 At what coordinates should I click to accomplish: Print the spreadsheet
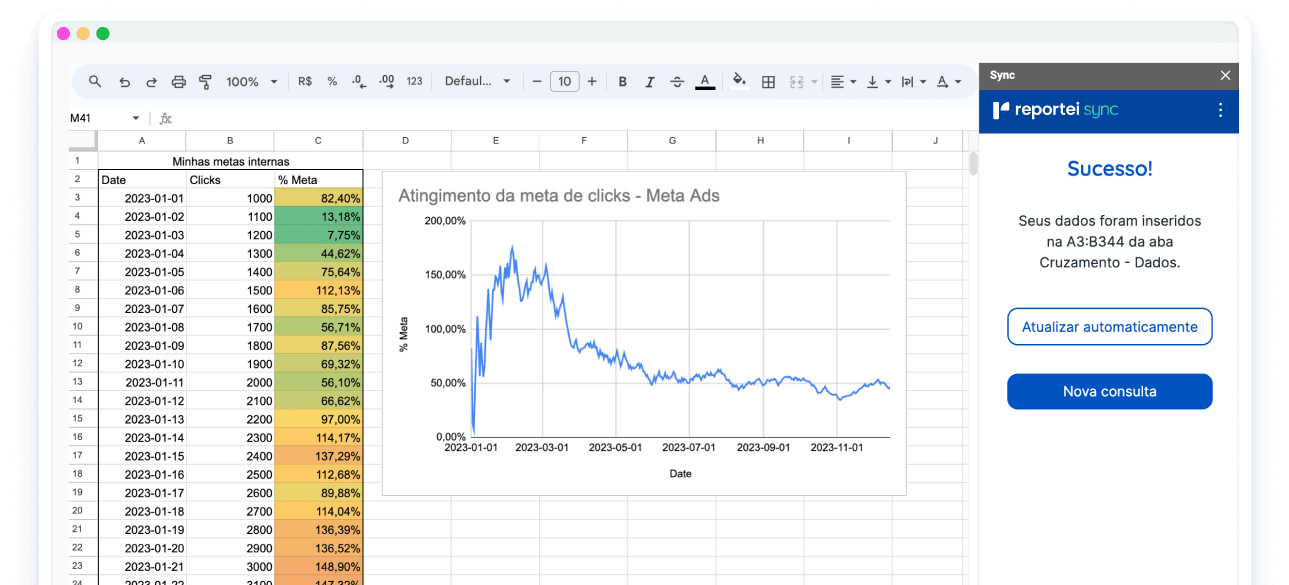tap(179, 82)
